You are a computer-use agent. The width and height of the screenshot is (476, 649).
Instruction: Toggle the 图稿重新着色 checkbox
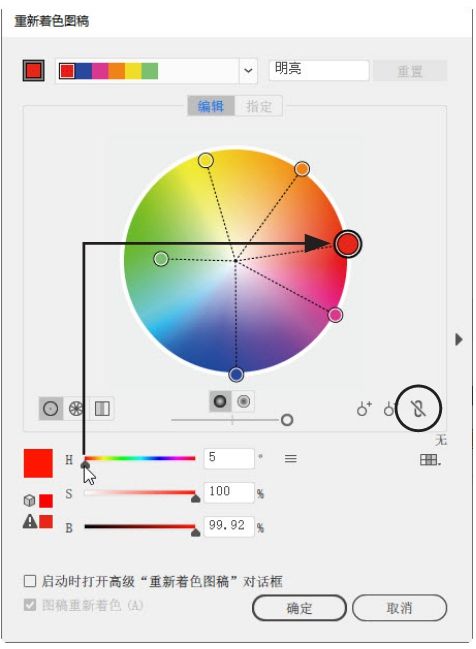point(30,605)
